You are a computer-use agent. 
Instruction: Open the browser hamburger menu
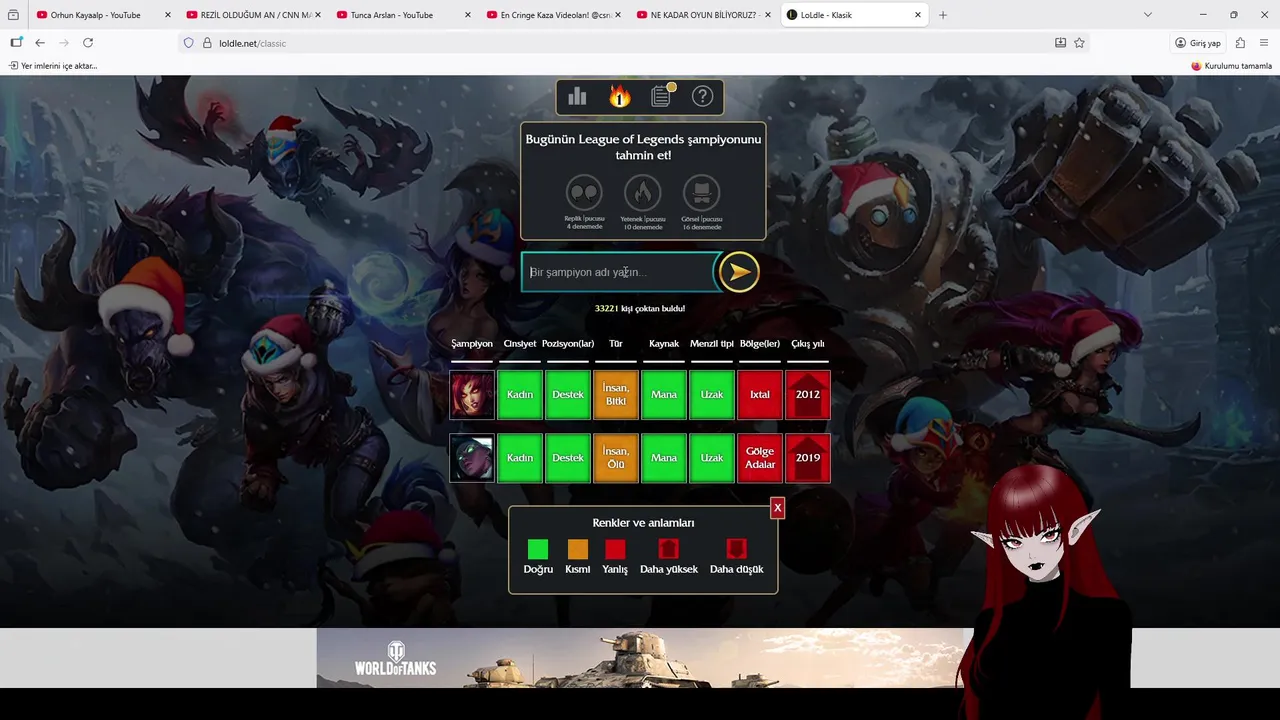click(x=1264, y=43)
